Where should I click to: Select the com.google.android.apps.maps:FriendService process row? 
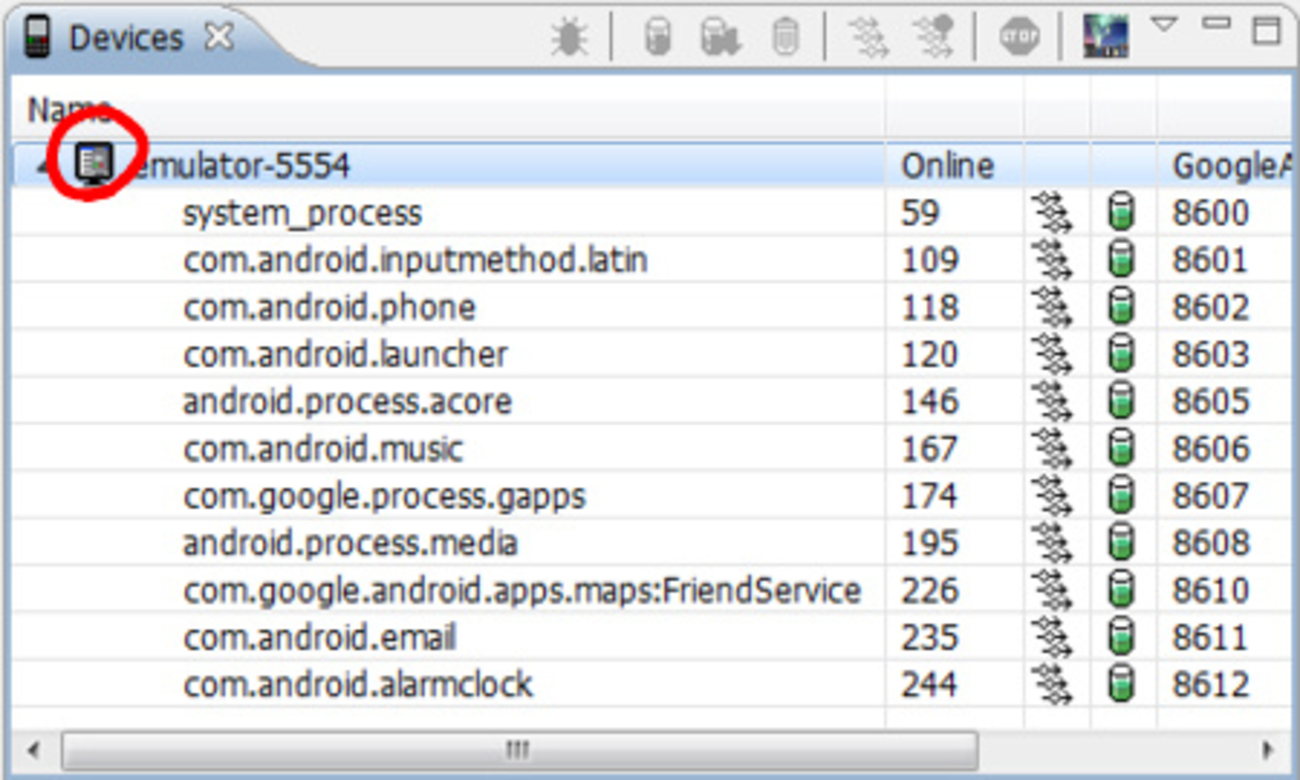coord(521,591)
